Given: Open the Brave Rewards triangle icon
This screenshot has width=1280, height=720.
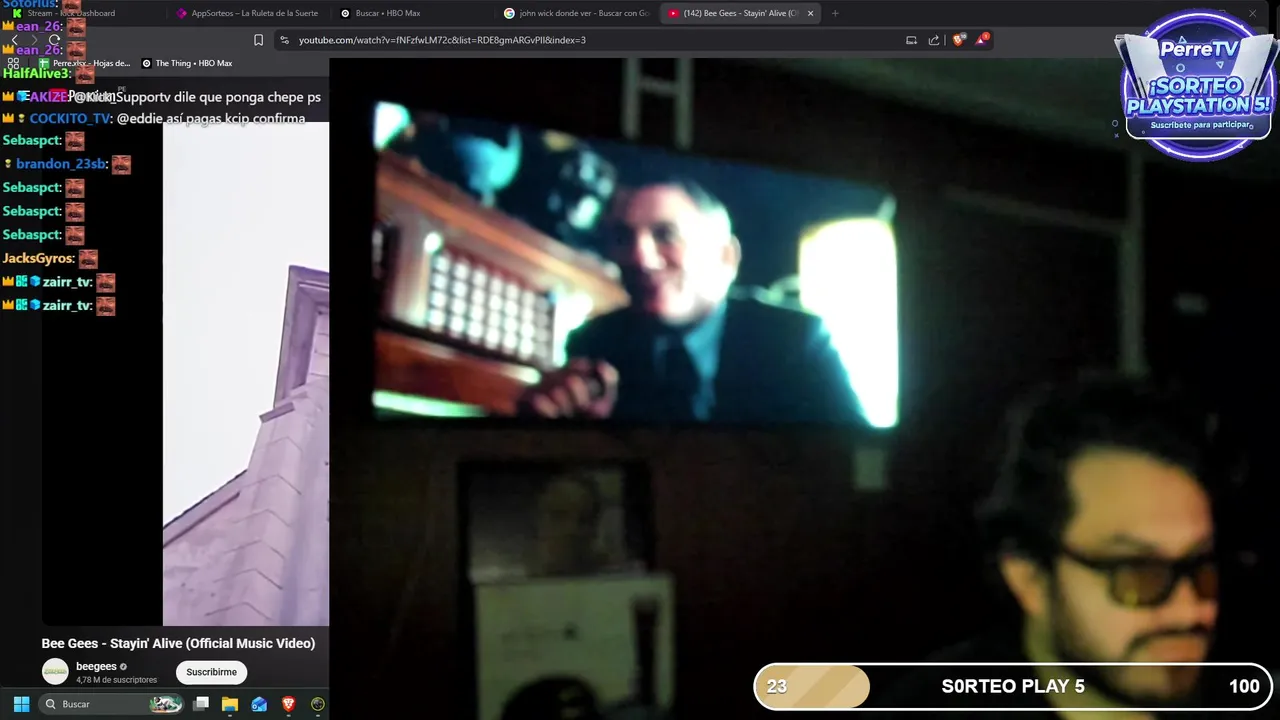Looking at the screenshot, I should coord(982,40).
